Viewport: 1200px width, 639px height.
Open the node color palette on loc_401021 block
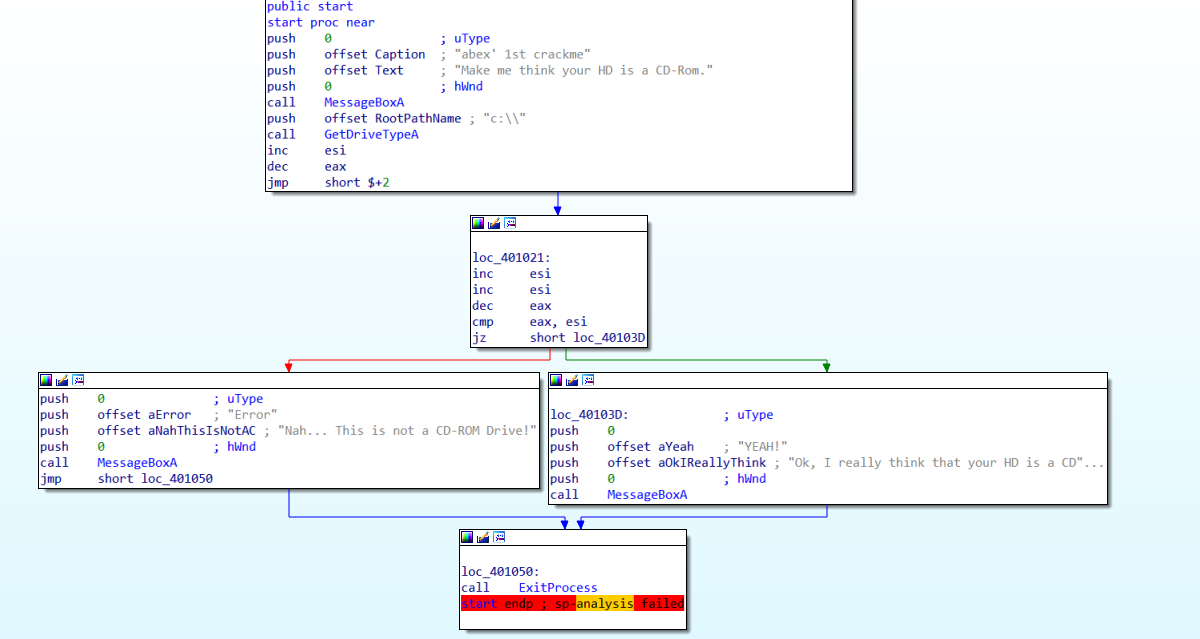477,223
